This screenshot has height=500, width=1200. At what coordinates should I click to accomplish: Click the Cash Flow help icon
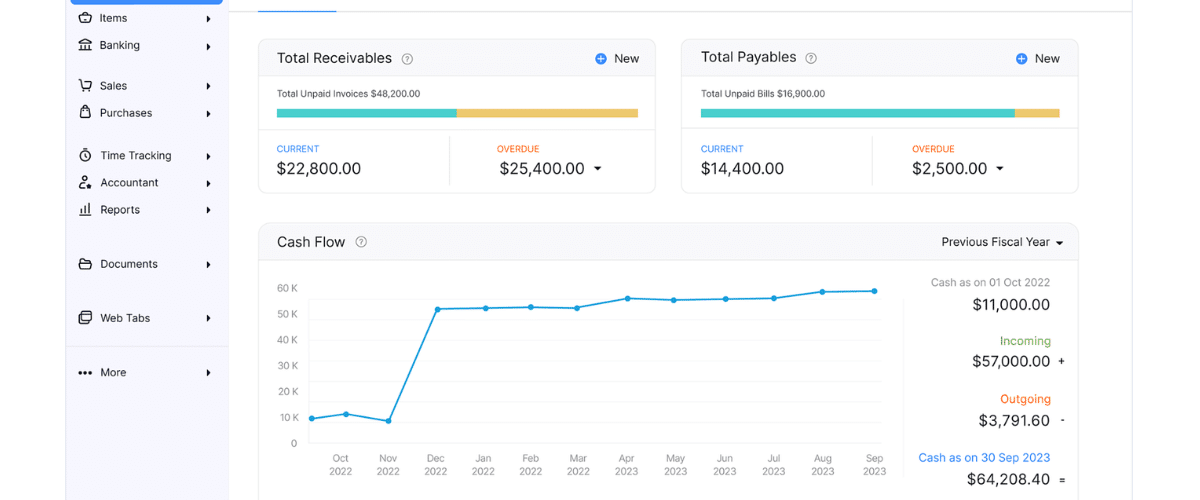point(361,242)
